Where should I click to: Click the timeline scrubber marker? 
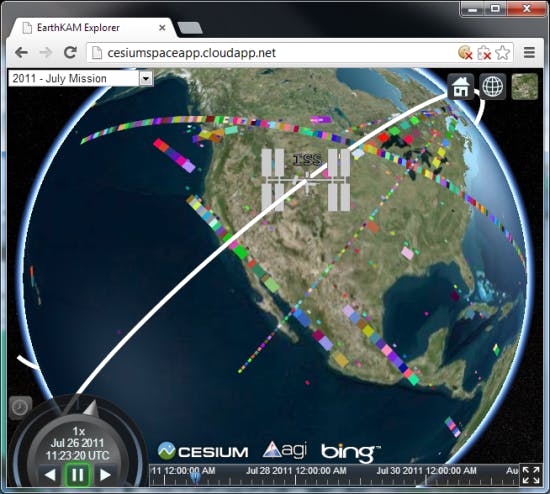(x=196, y=477)
